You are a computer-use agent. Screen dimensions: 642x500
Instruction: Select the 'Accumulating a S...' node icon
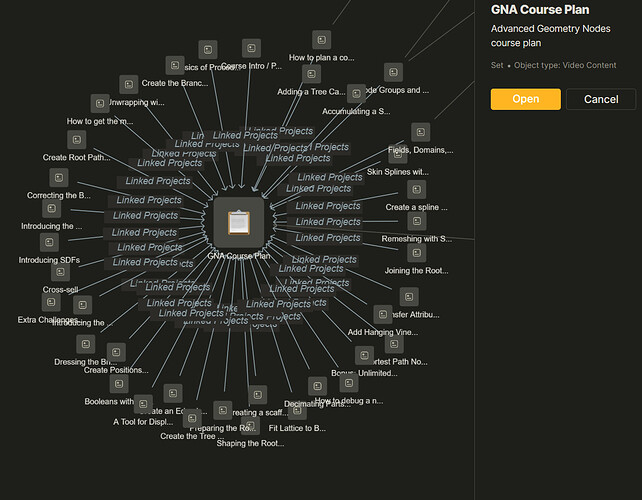point(356,94)
